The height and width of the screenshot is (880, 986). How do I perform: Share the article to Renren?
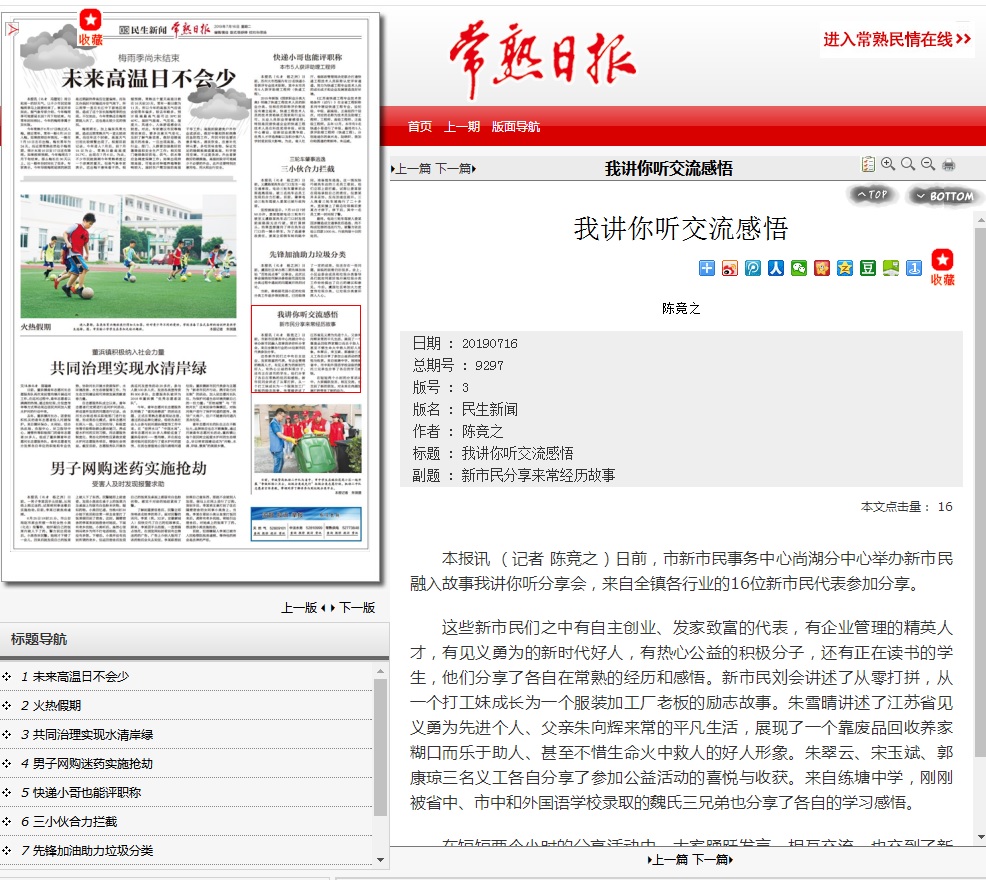(x=776, y=269)
